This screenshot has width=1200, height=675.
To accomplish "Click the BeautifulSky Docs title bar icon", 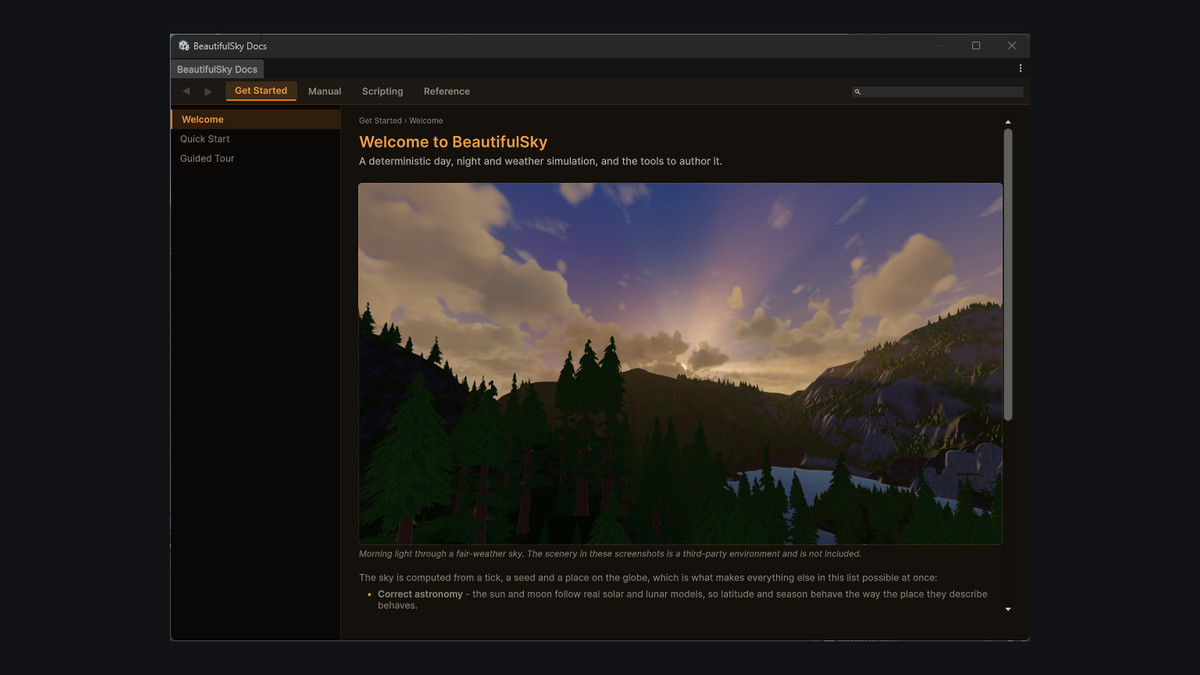I will coord(184,46).
